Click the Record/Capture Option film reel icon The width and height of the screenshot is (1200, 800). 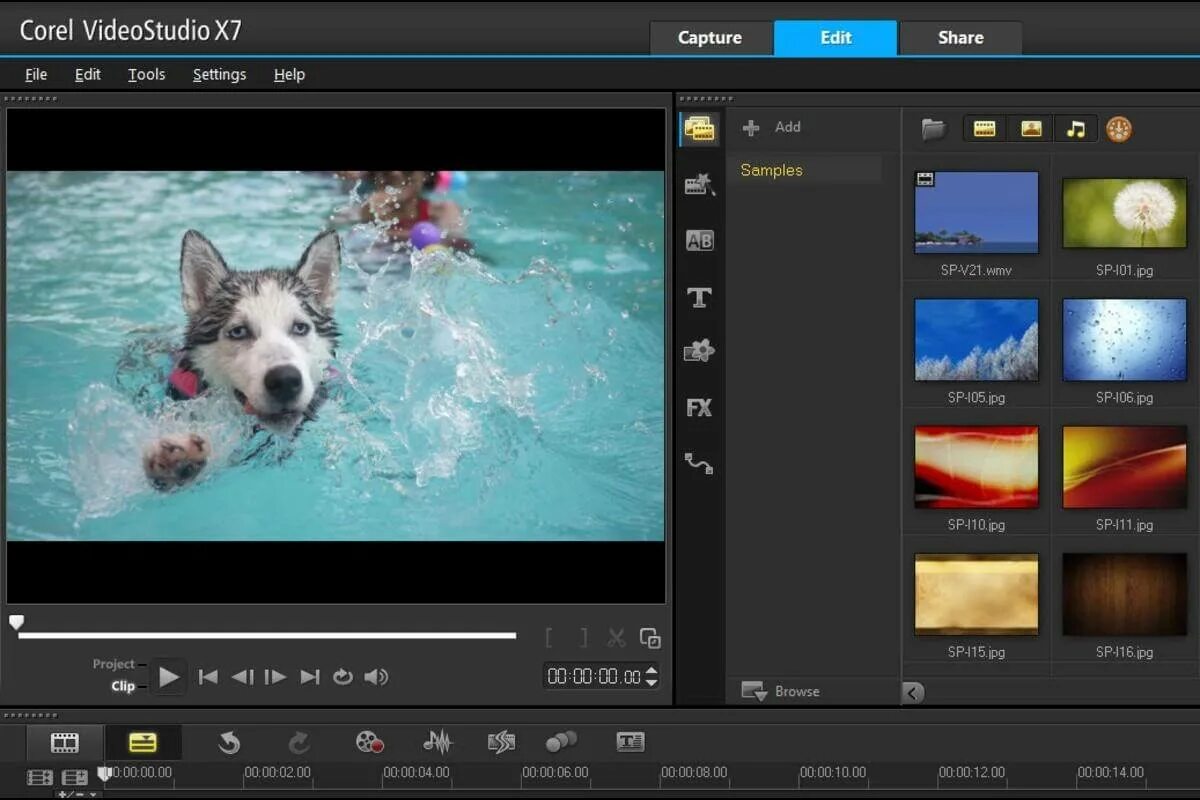tap(369, 741)
